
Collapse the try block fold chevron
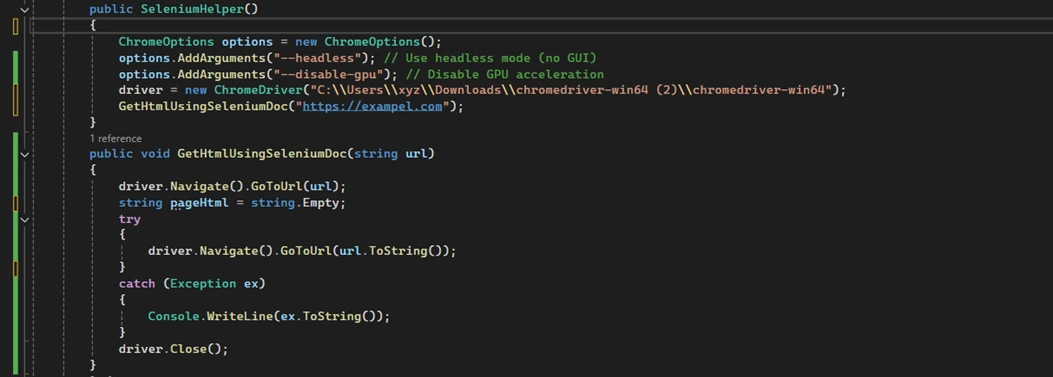click(25, 219)
